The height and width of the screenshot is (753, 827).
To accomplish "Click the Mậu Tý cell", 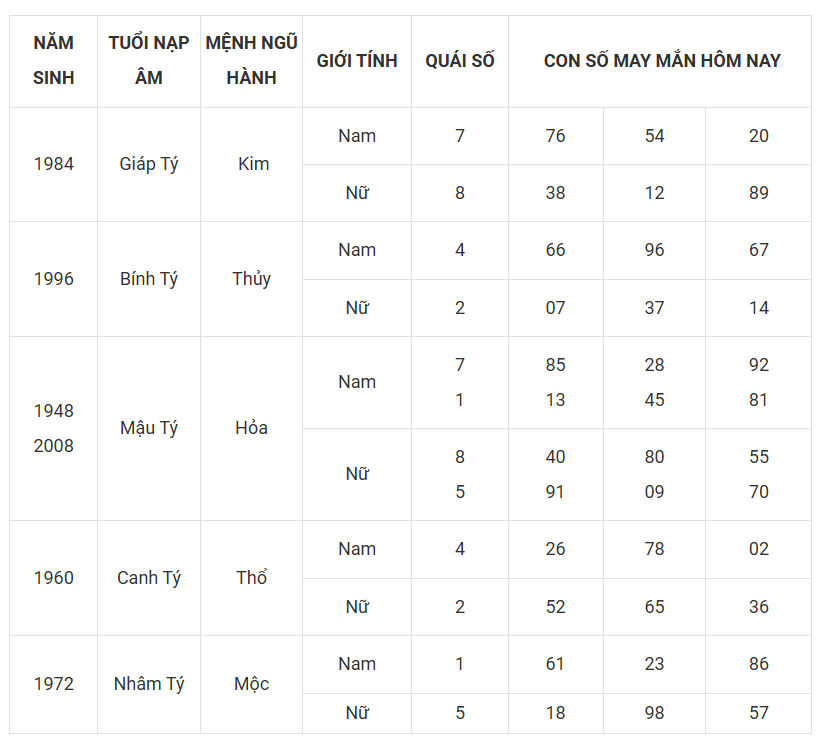I will tap(149, 428).
